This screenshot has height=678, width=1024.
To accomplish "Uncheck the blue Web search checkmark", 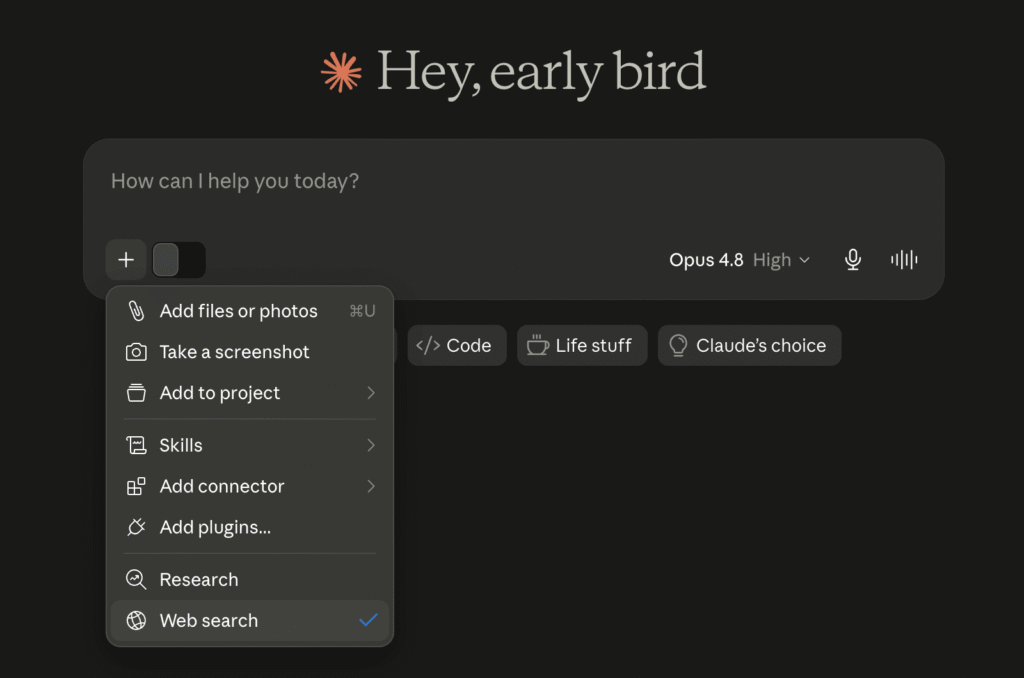I will pyautogui.click(x=368, y=620).
